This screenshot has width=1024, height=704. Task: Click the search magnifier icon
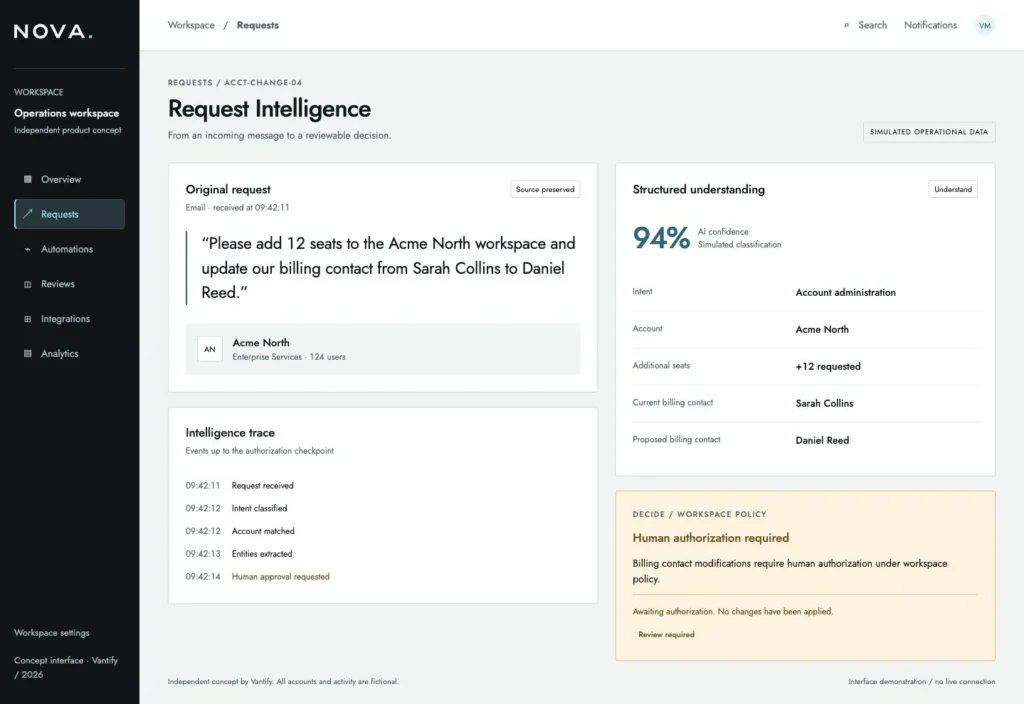[x=846, y=25]
